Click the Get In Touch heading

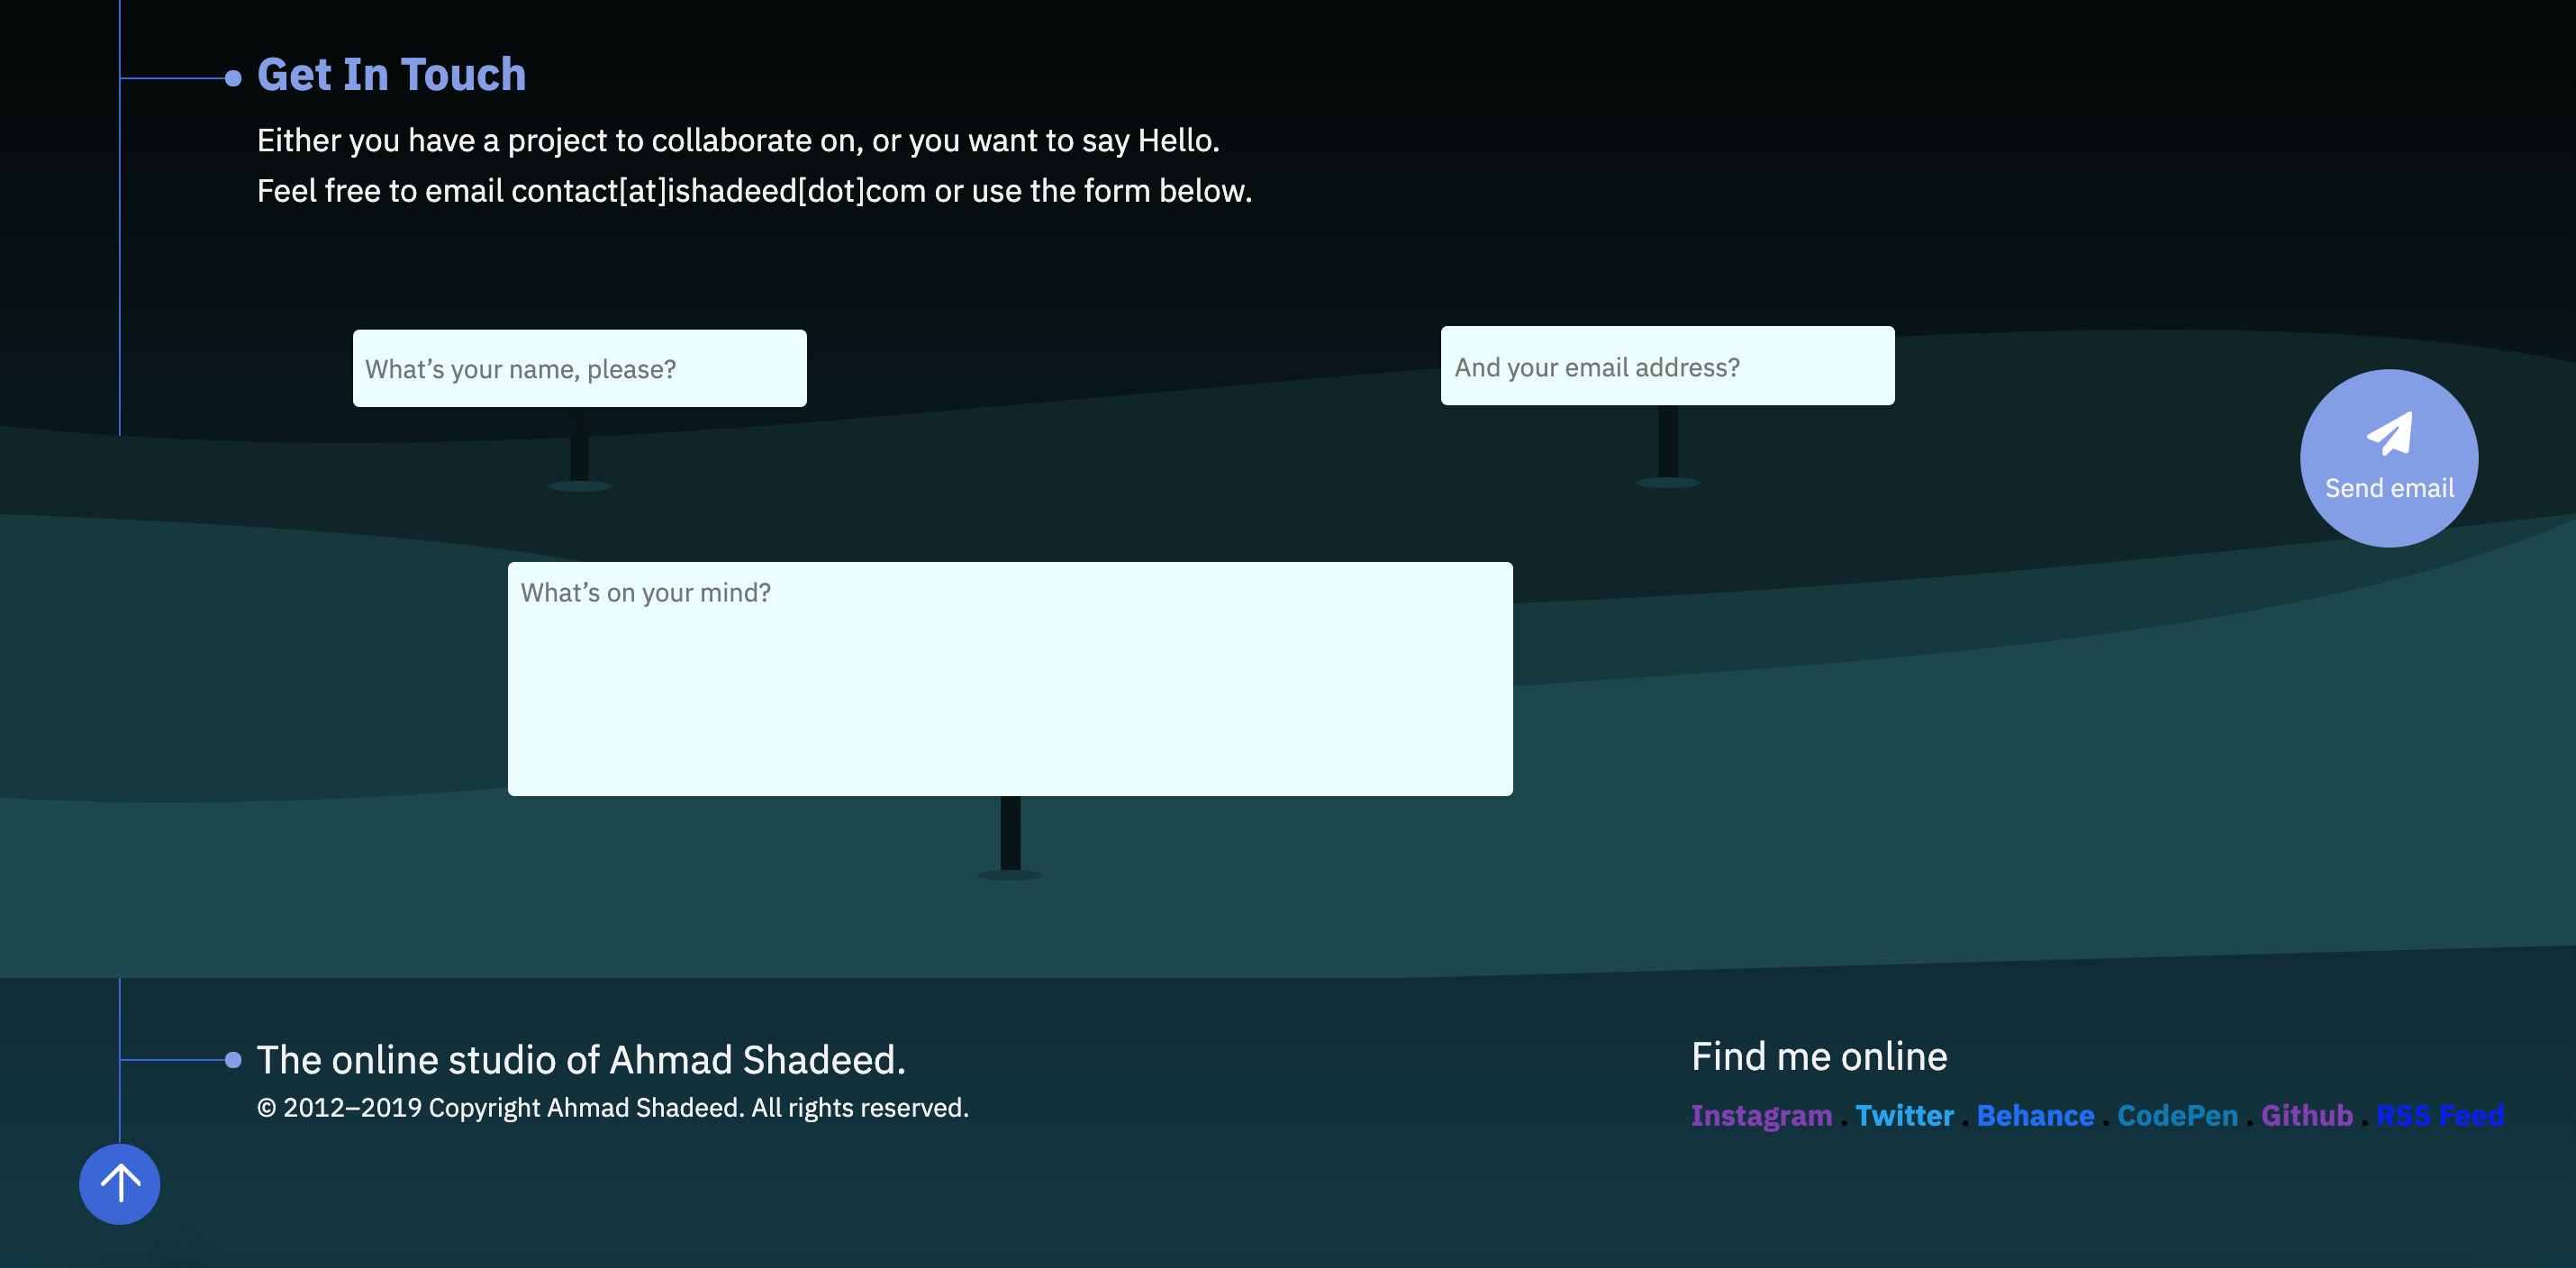pos(391,75)
